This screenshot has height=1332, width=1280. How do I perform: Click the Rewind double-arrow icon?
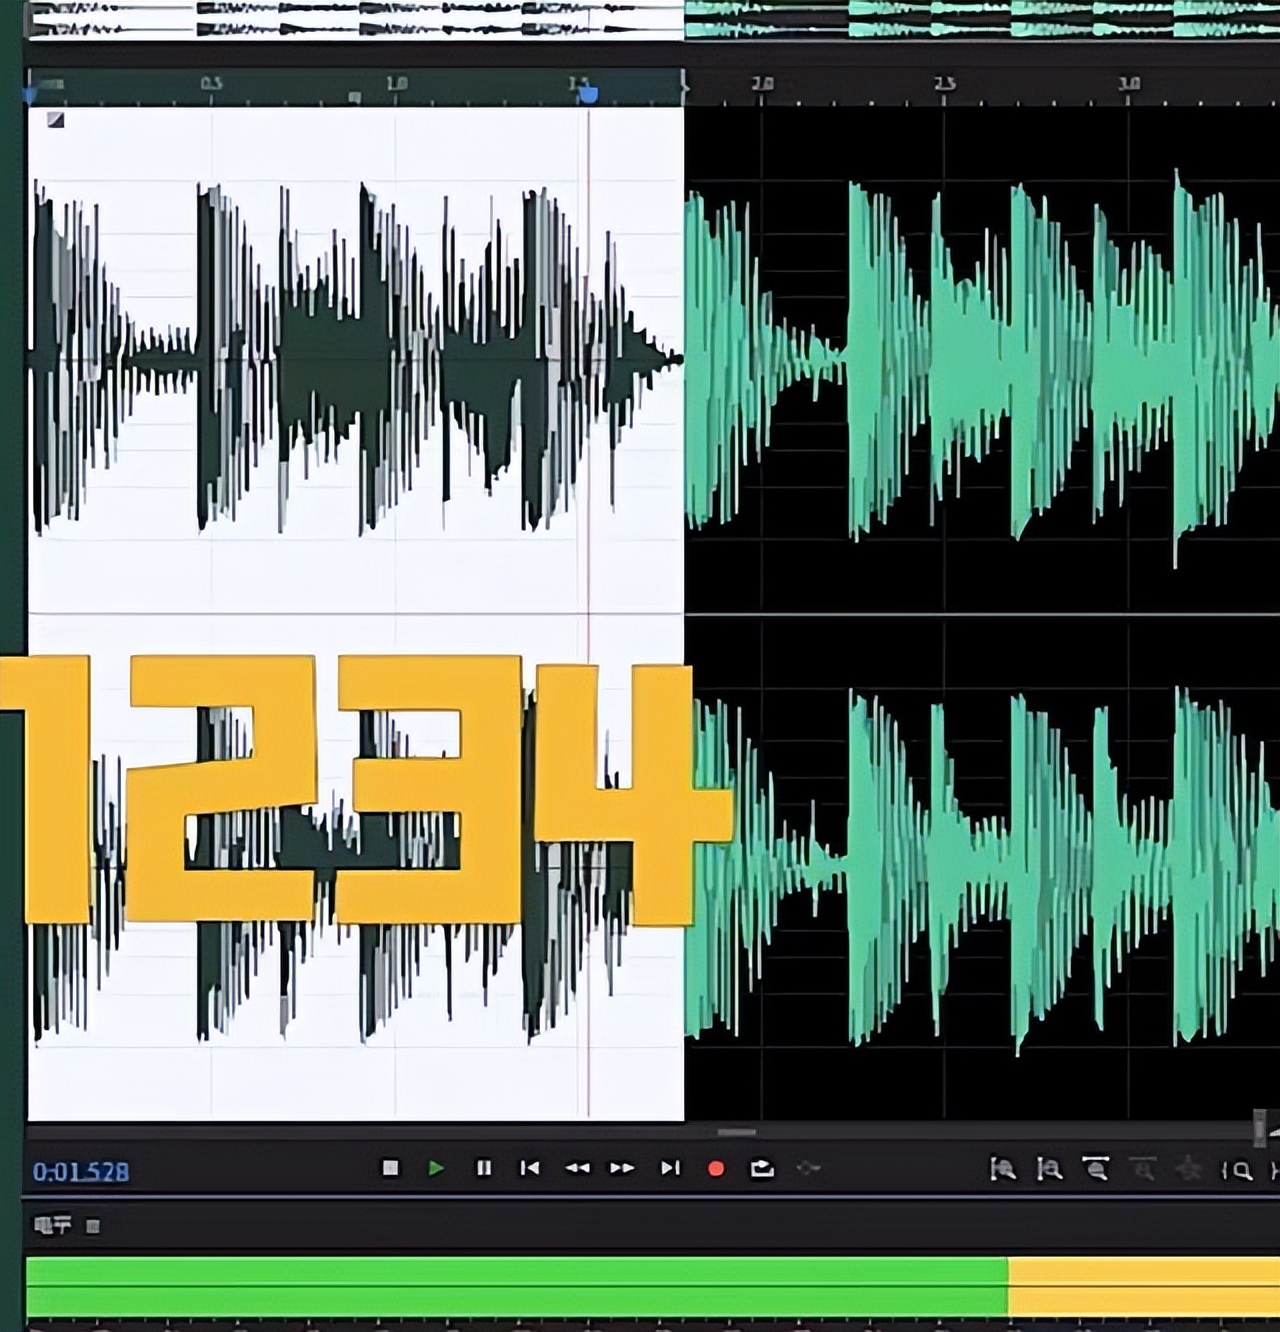pyautogui.click(x=577, y=1168)
